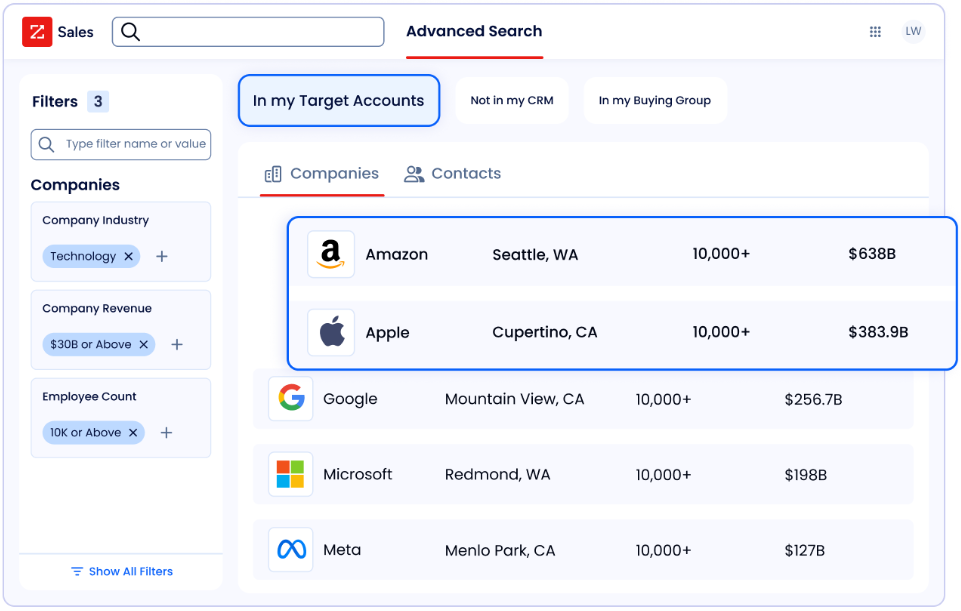Remove the $30B or Above chip
The height and width of the screenshot is (611, 961).
(143, 344)
